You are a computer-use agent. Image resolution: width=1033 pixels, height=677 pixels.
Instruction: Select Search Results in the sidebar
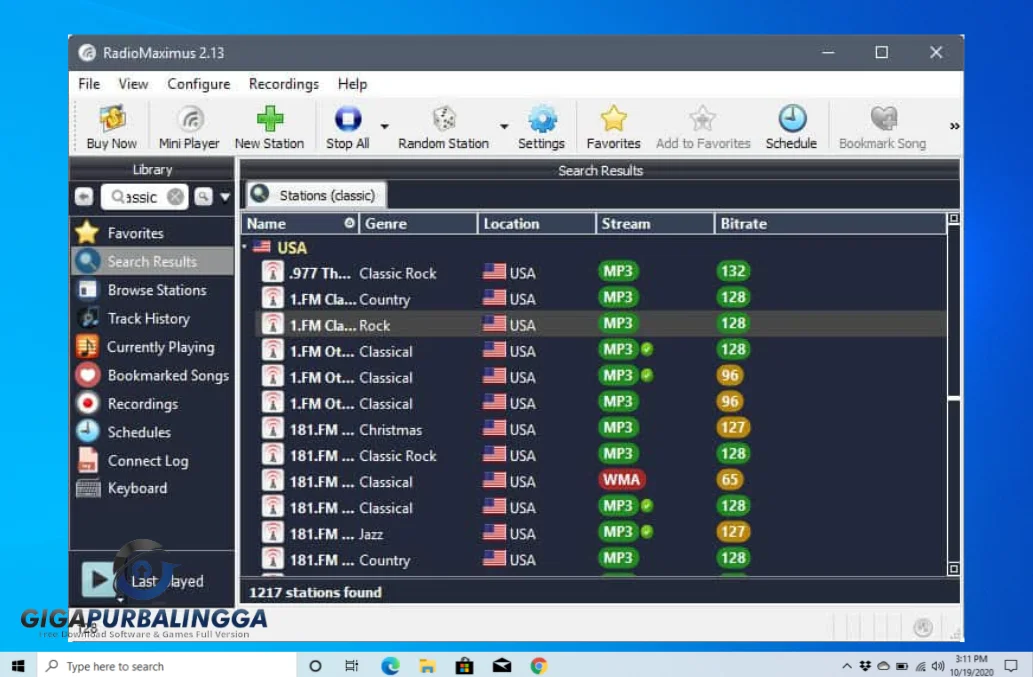[x=152, y=261]
